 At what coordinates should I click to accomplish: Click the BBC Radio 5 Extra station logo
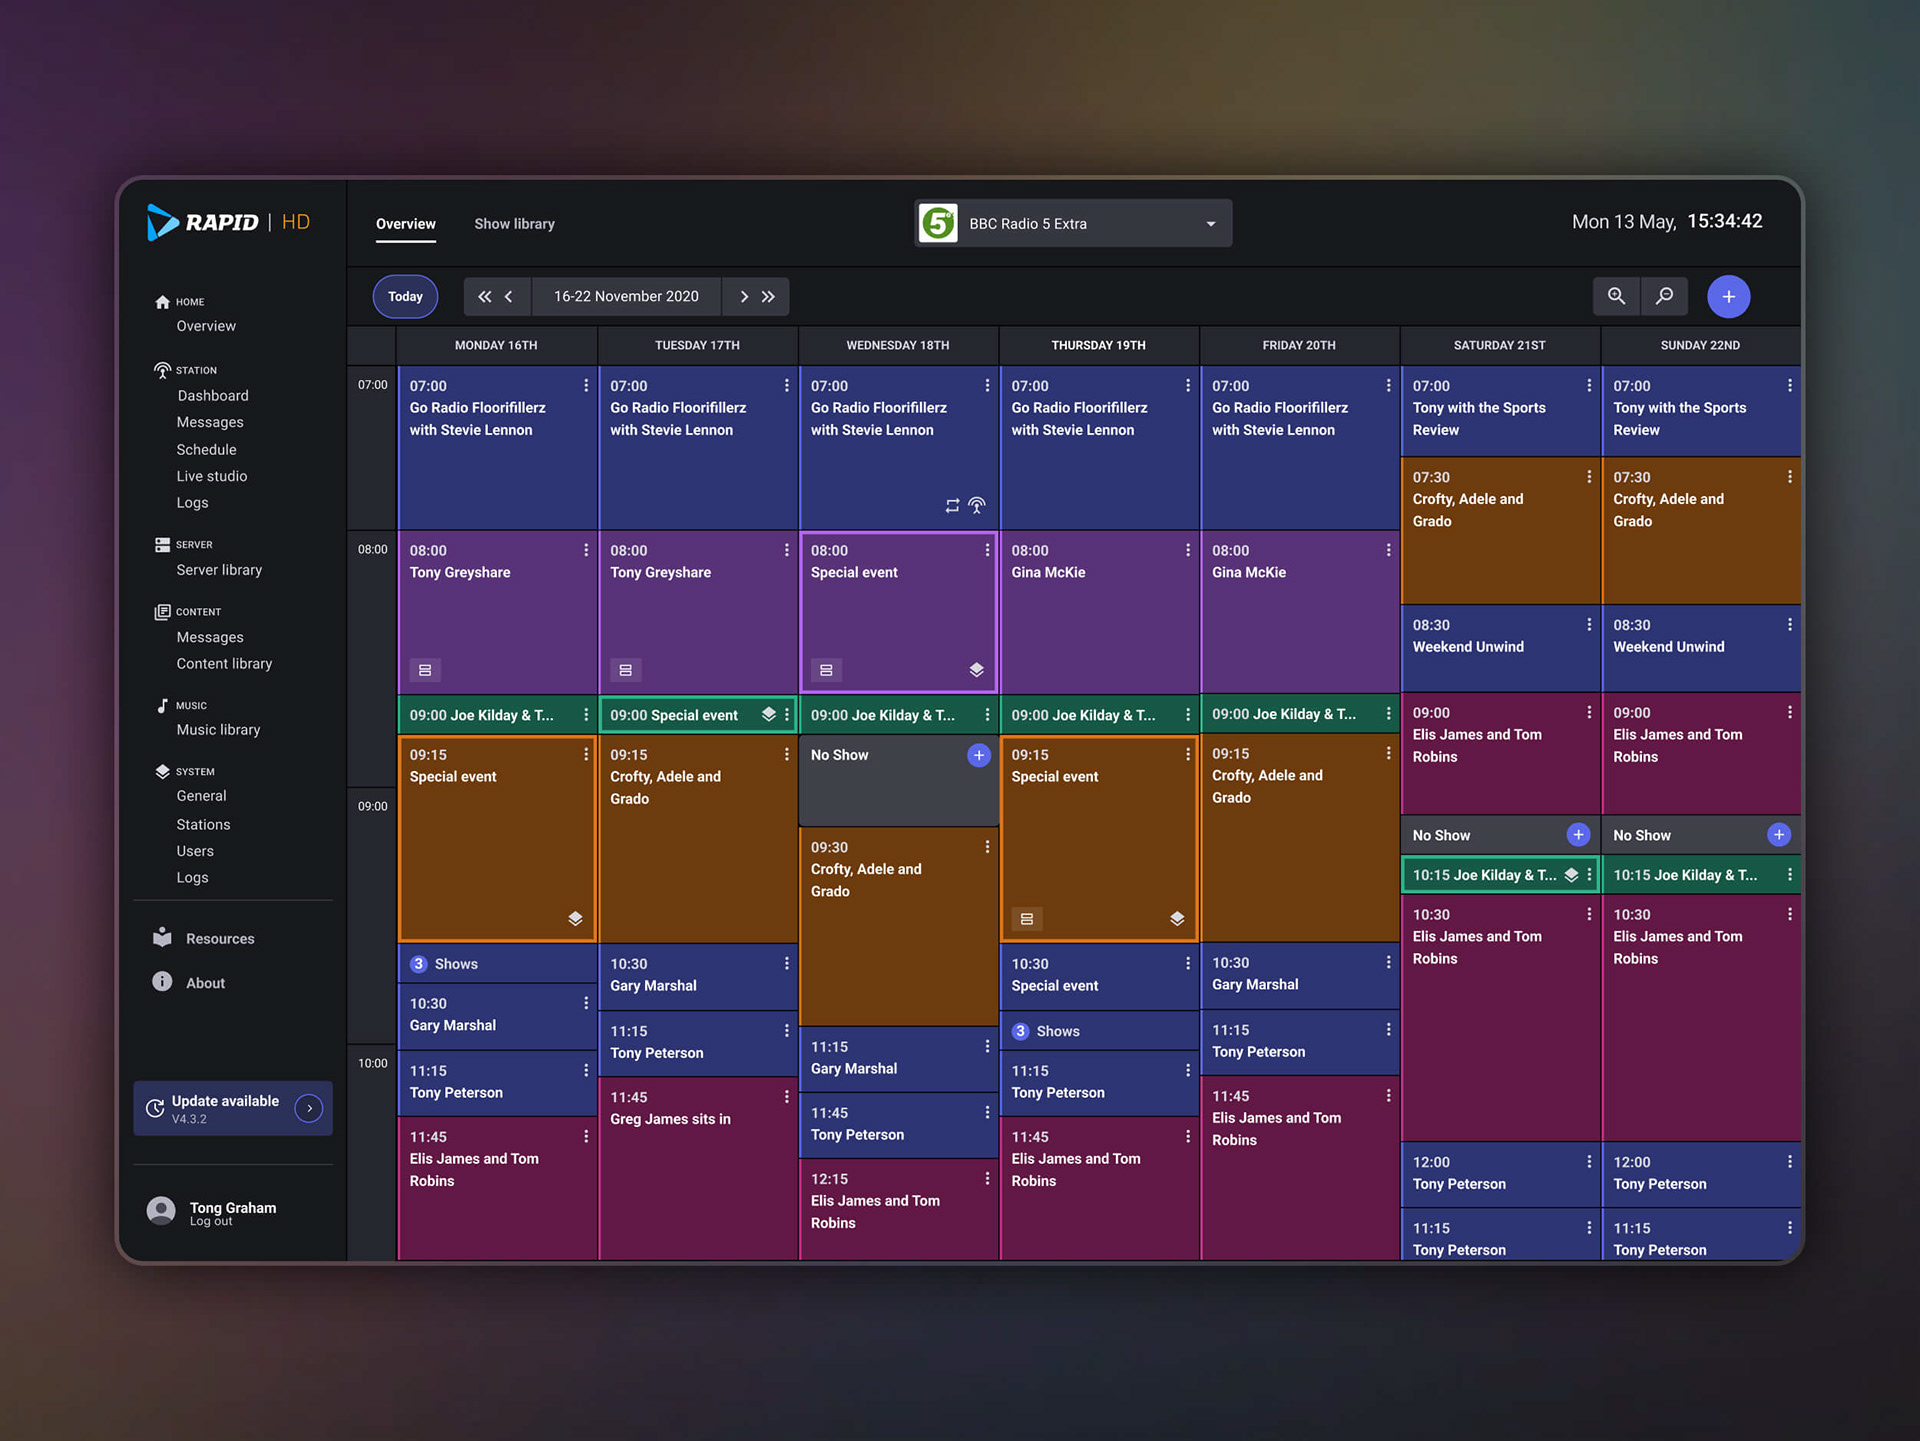[x=938, y=223]
